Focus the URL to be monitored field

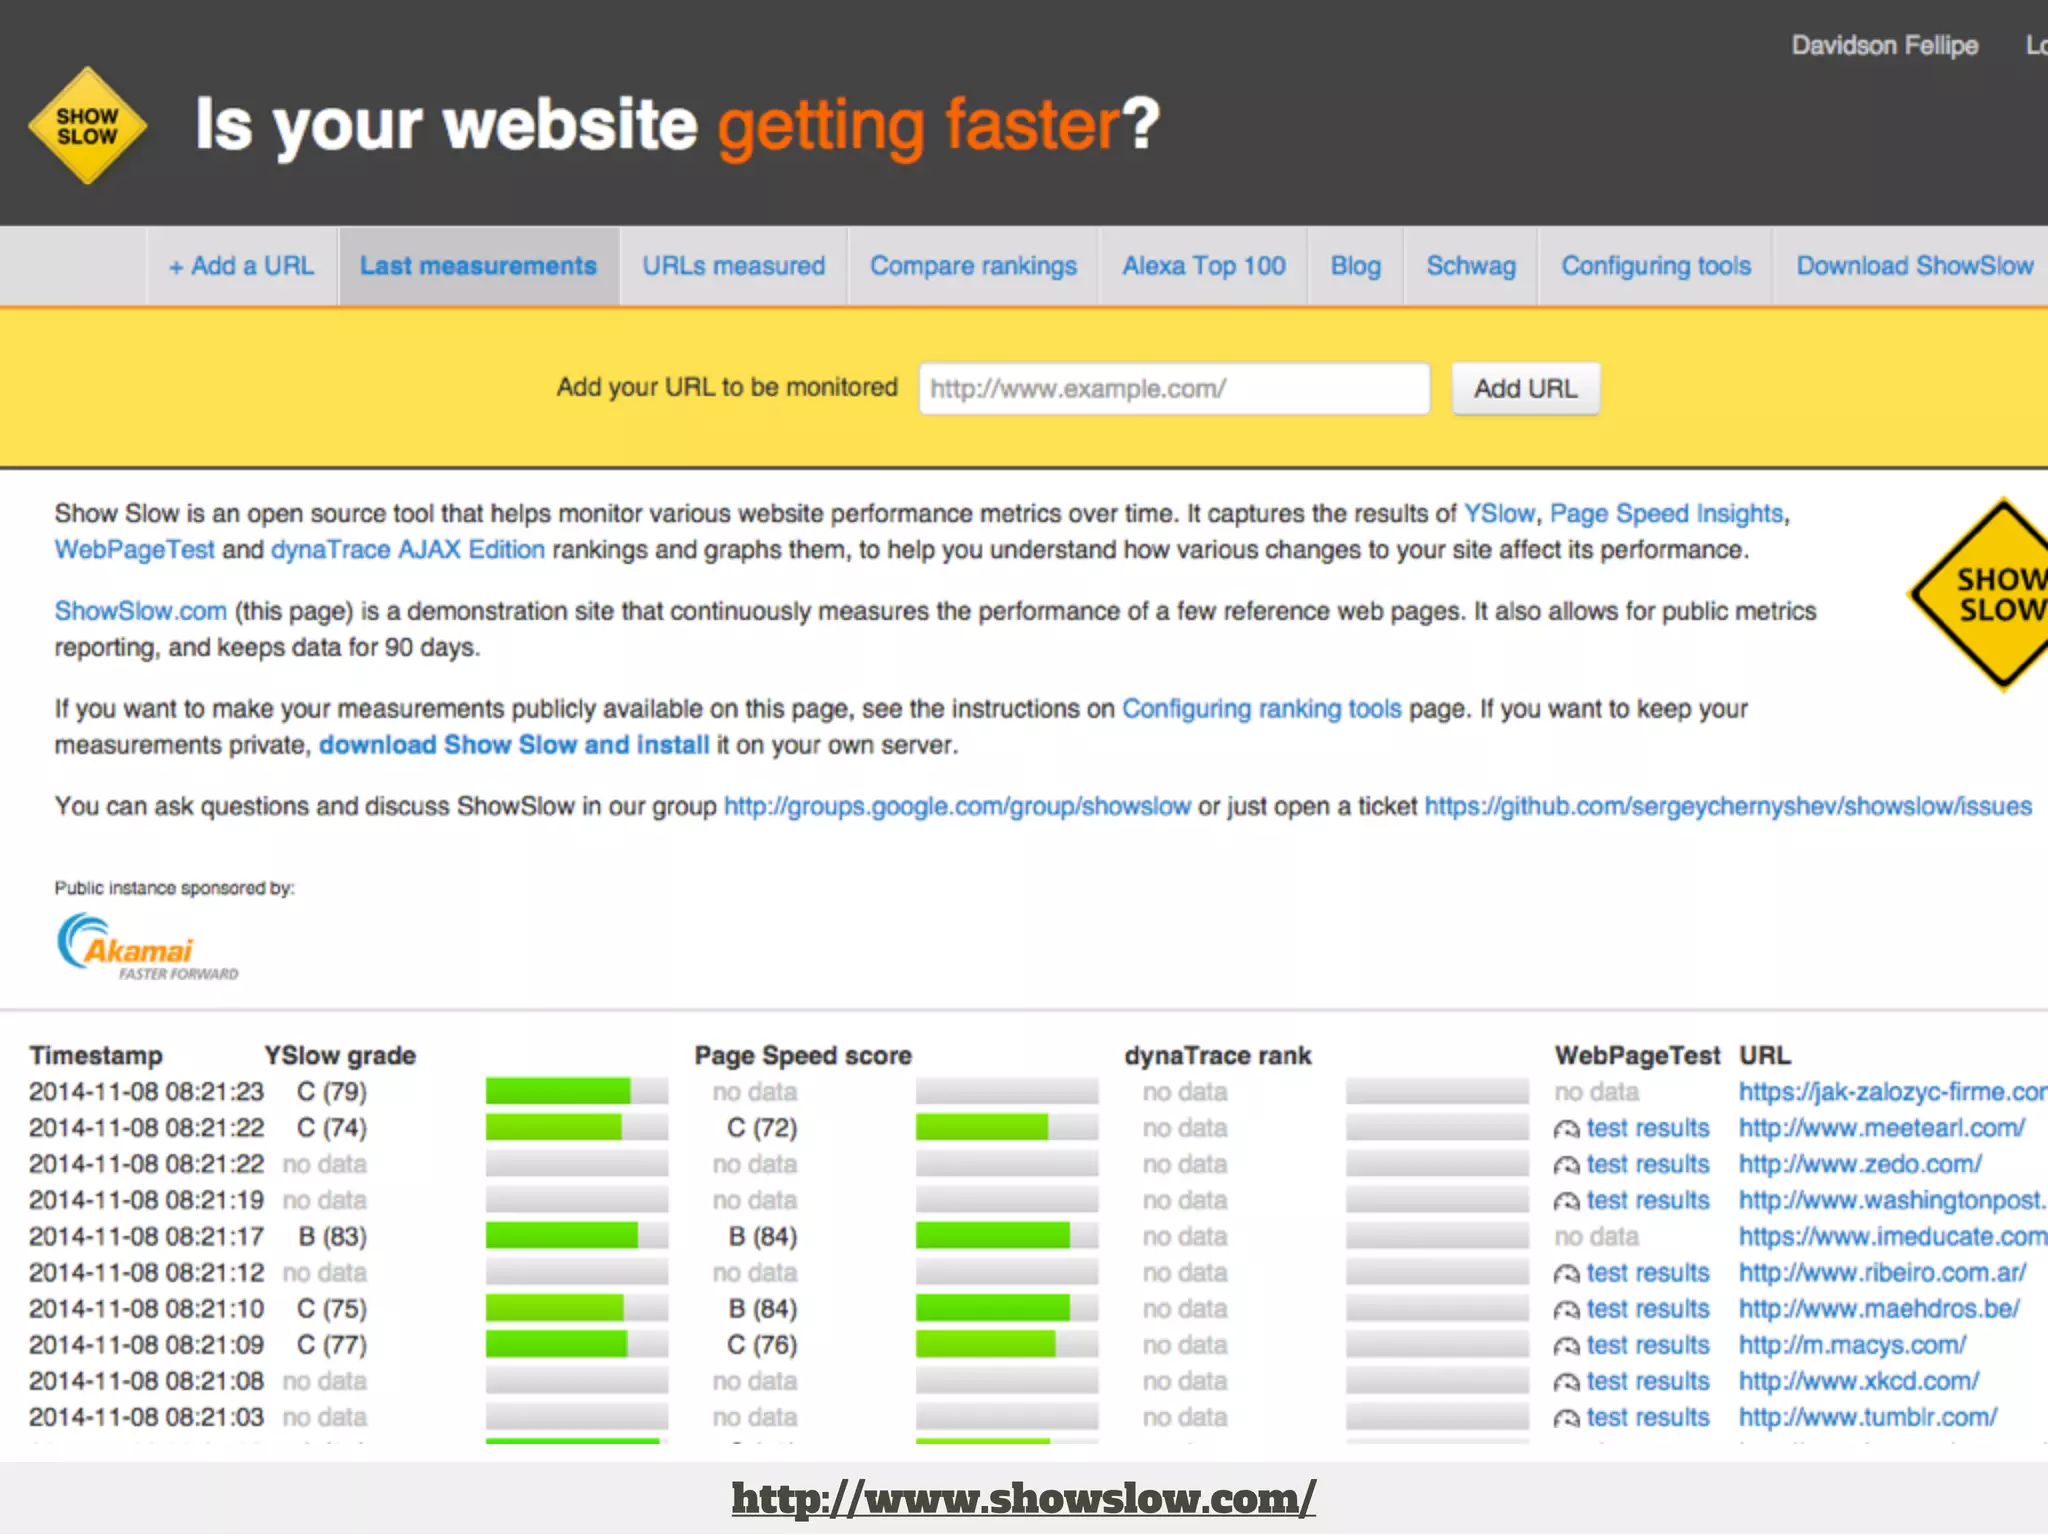(1174, 388)
